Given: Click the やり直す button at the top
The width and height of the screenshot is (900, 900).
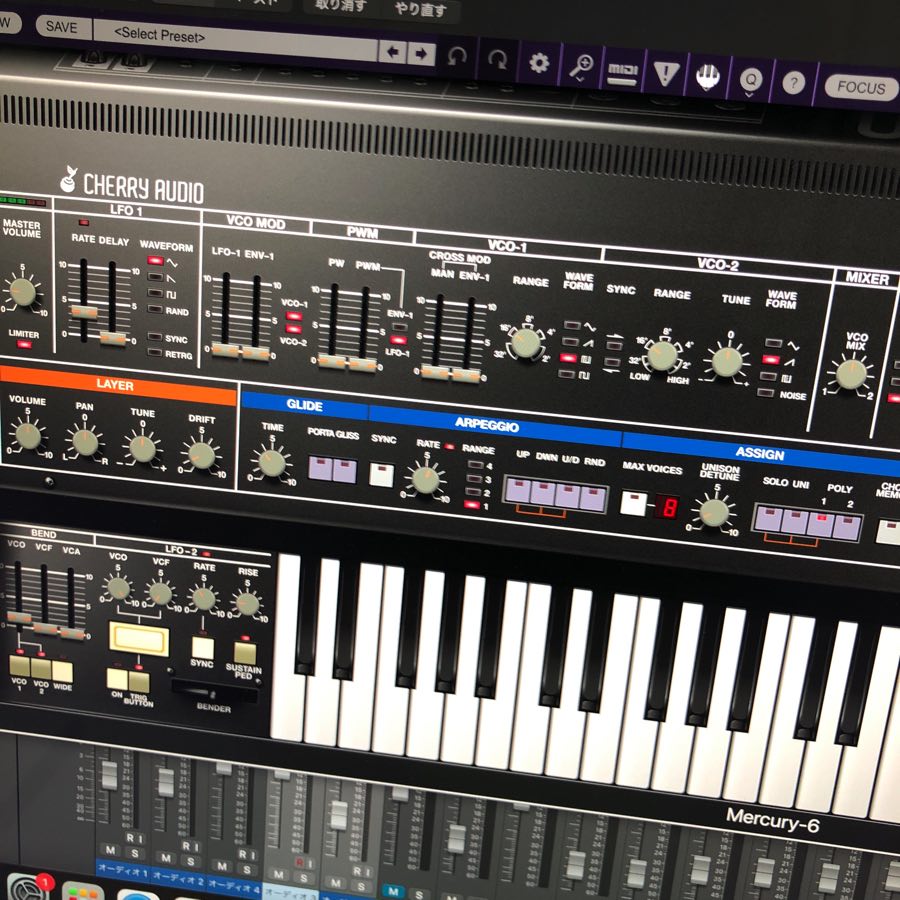Looking at the screenshot, I should click(420, 9).
